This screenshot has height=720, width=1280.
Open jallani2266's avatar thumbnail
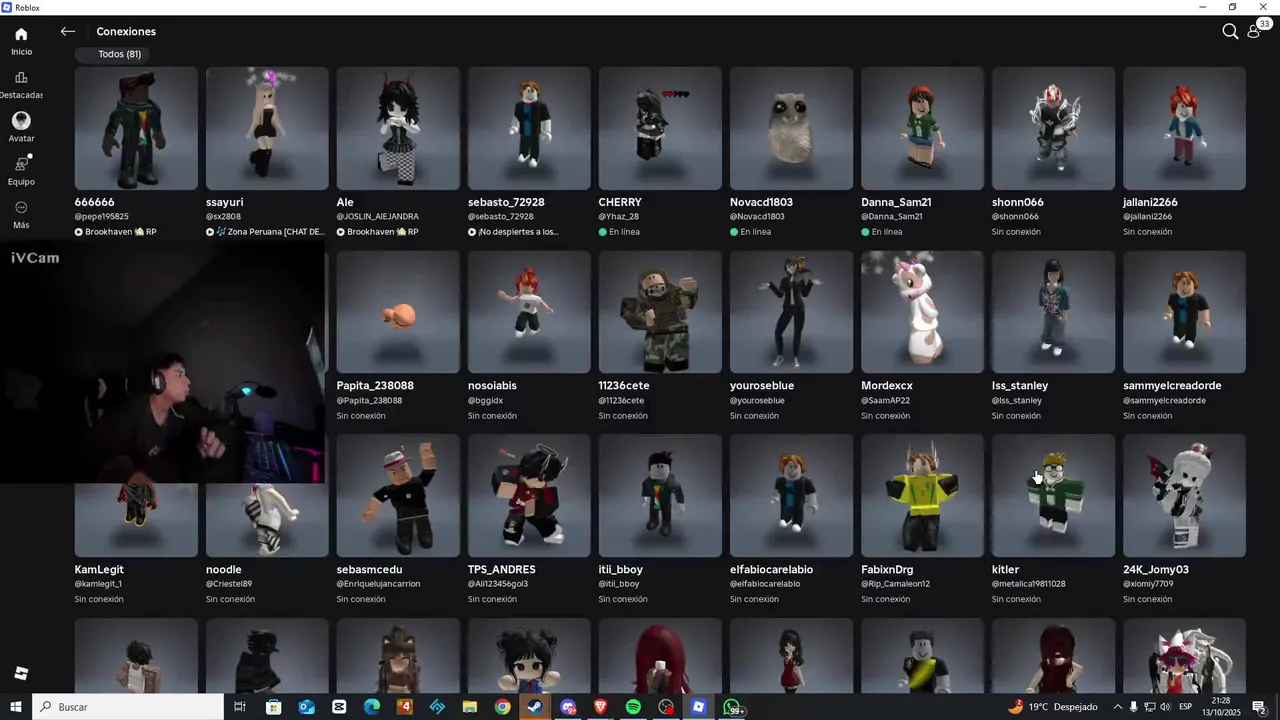(x=1184, y=129)
